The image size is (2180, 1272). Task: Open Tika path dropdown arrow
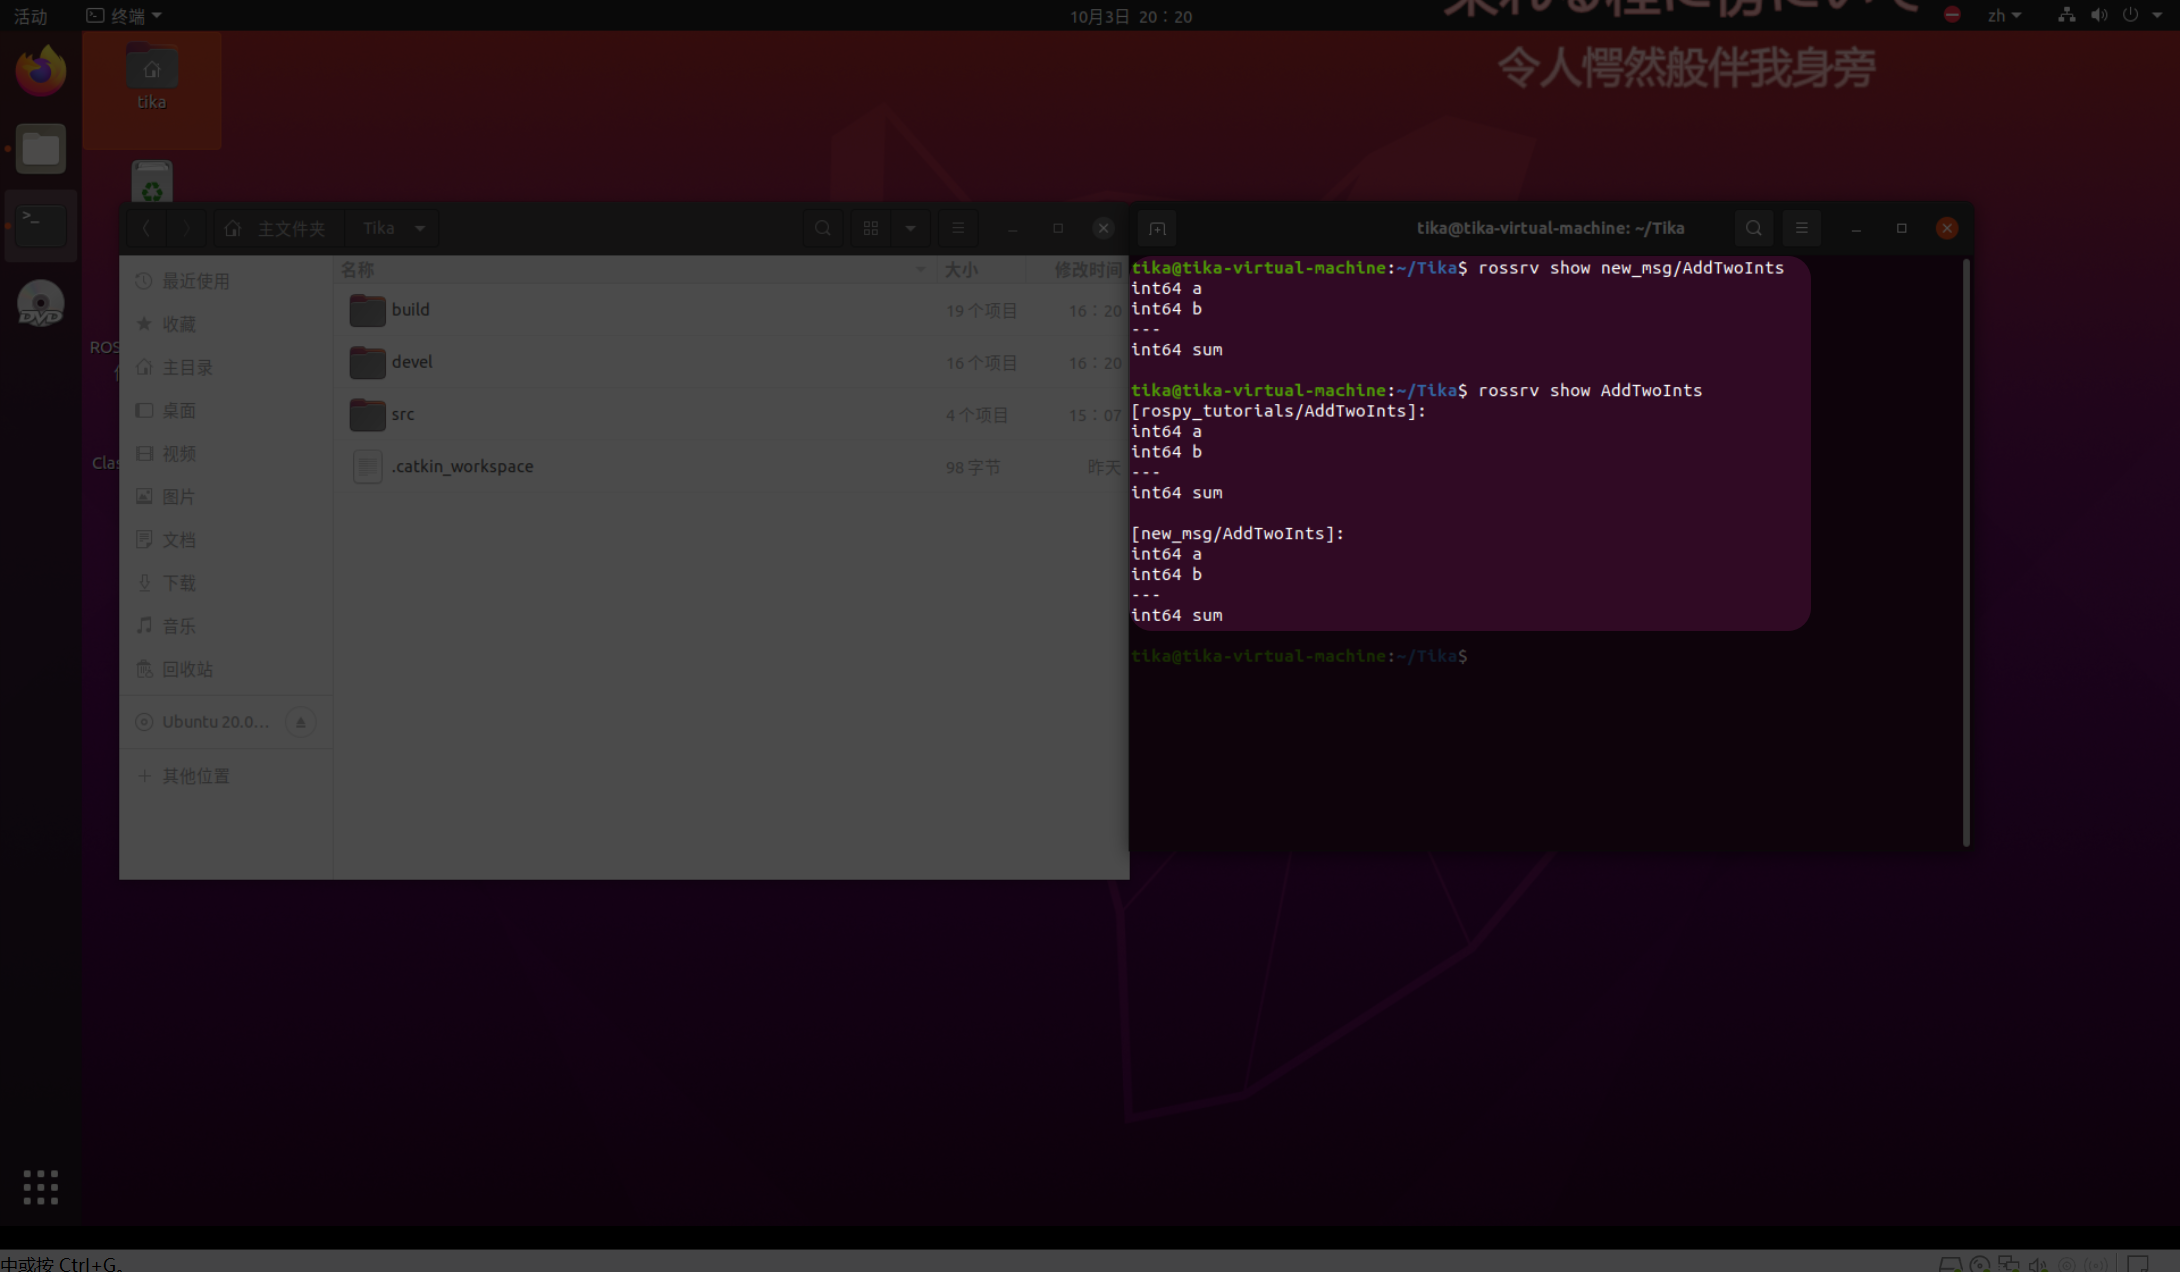tap(420, 228)
